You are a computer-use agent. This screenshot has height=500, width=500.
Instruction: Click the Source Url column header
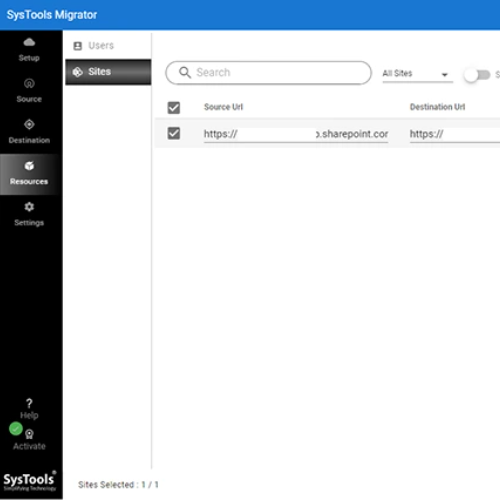tap(223, 107)
